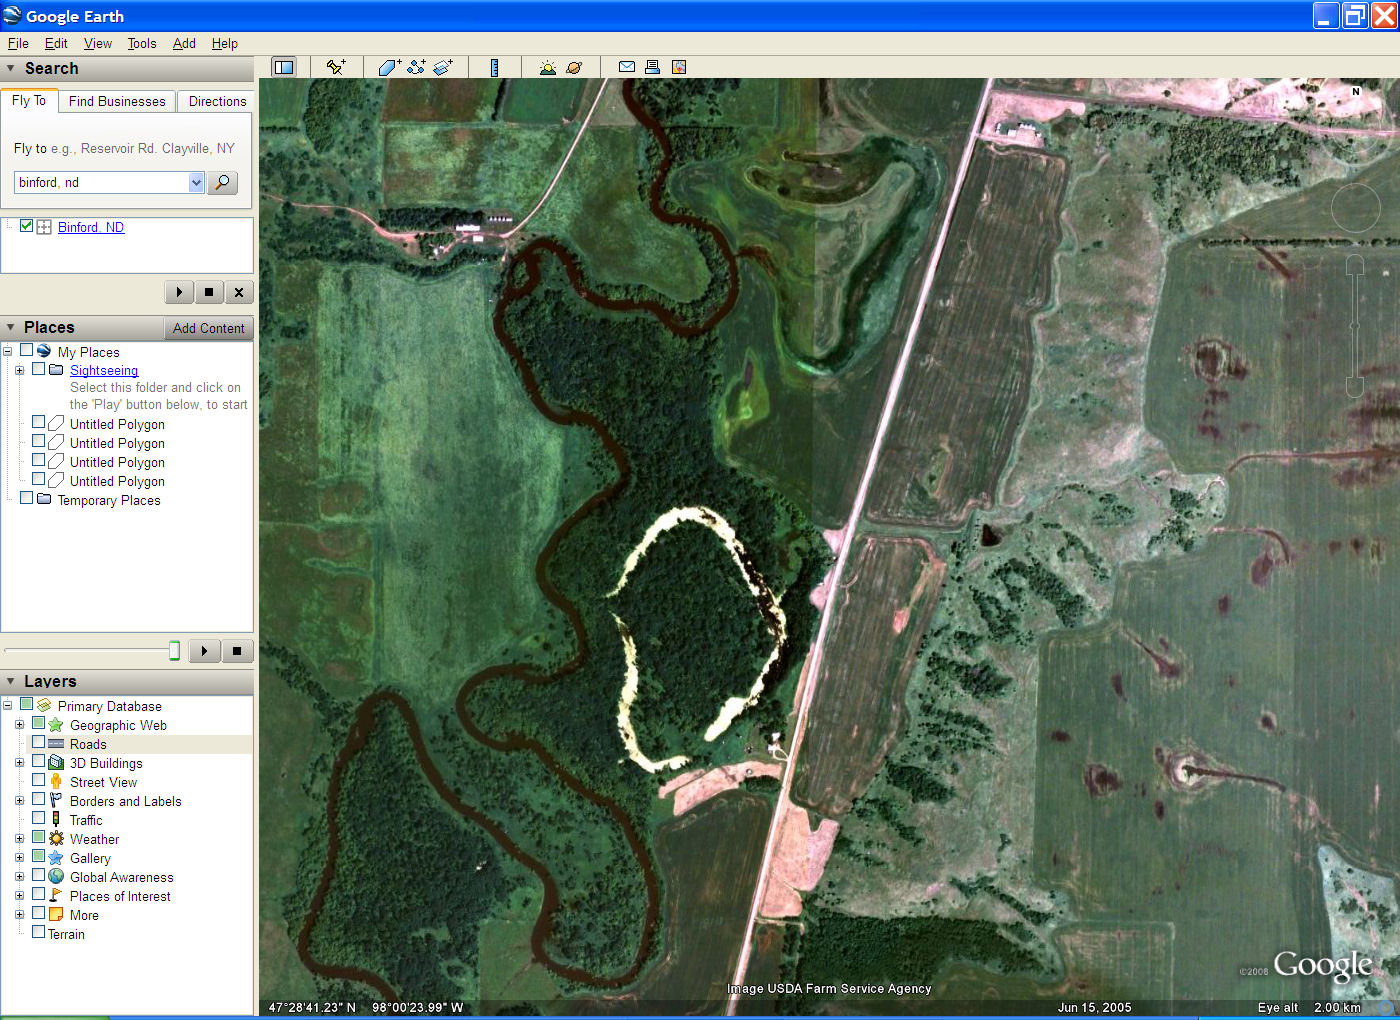The height and width of the screenshot is (1020, 1400).
Task: Click the magnifier search button
Action: [222, 182]
